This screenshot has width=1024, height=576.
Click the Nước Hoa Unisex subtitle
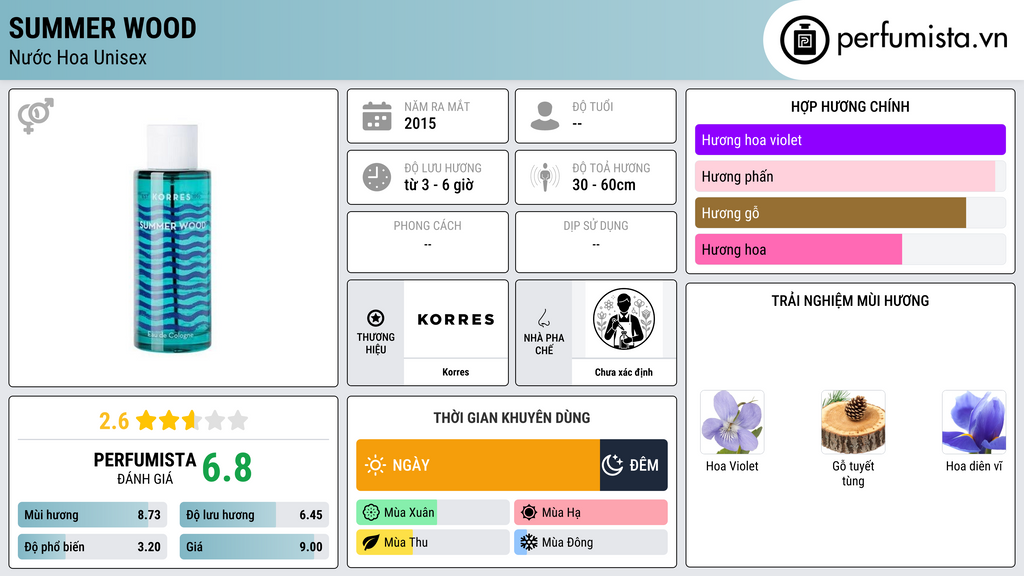tap(78, 57)
